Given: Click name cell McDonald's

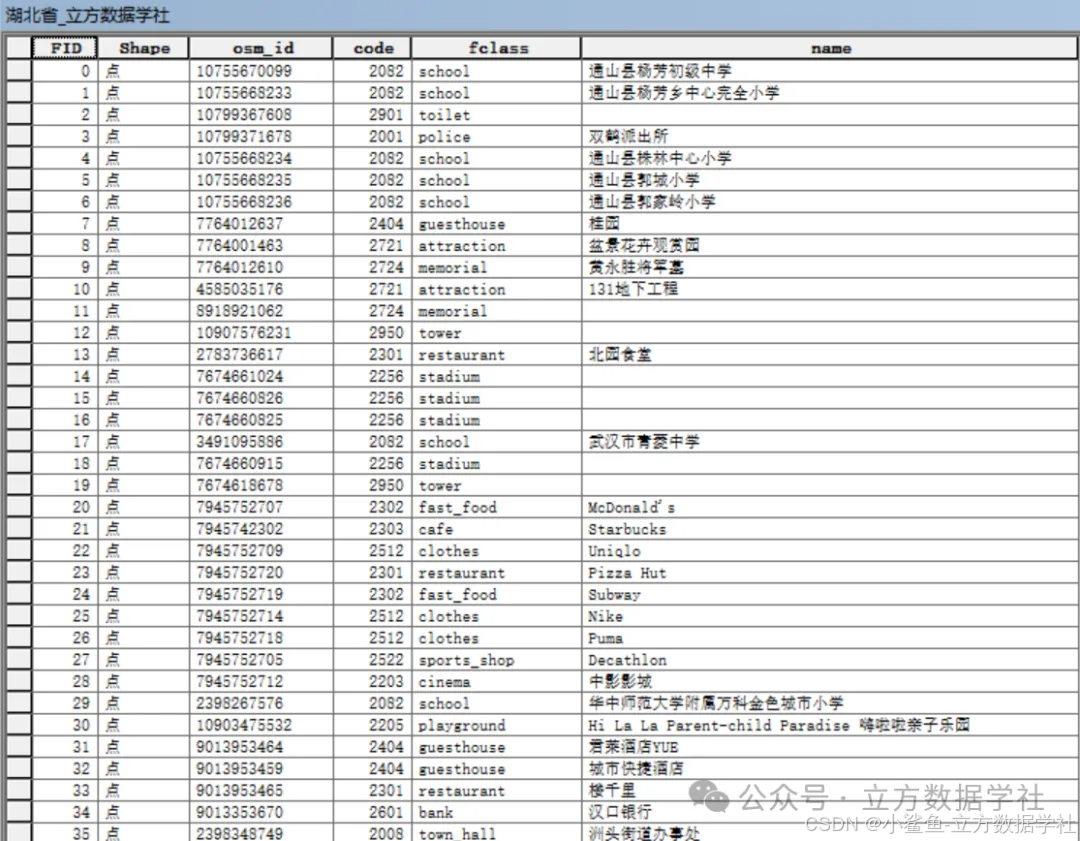Looking at the screenshot, I should [829, 507].
